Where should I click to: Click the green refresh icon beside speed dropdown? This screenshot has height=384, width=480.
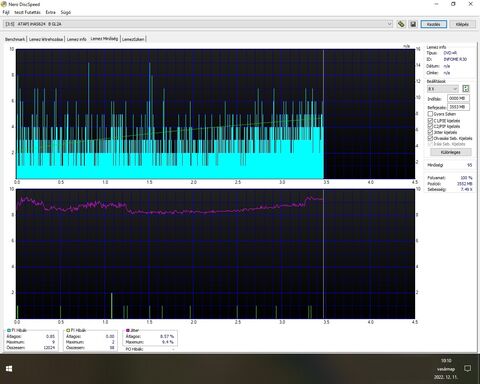pyautogui.click(x=466, y=89)
